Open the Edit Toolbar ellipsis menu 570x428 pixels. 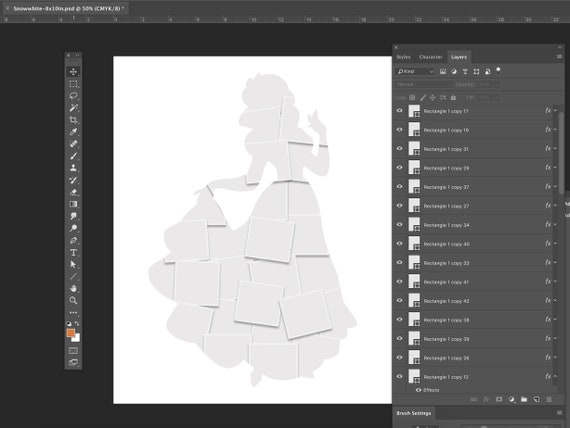[73, 312]
